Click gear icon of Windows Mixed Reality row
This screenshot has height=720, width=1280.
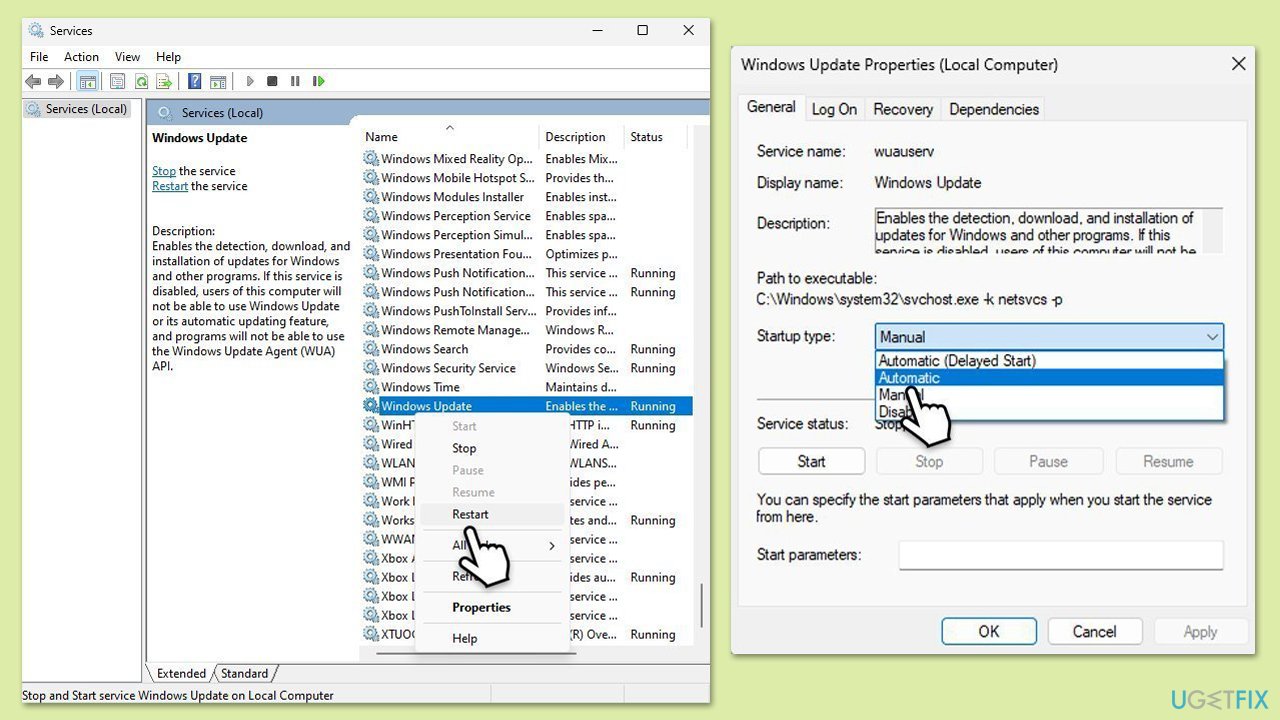[371, 159]
